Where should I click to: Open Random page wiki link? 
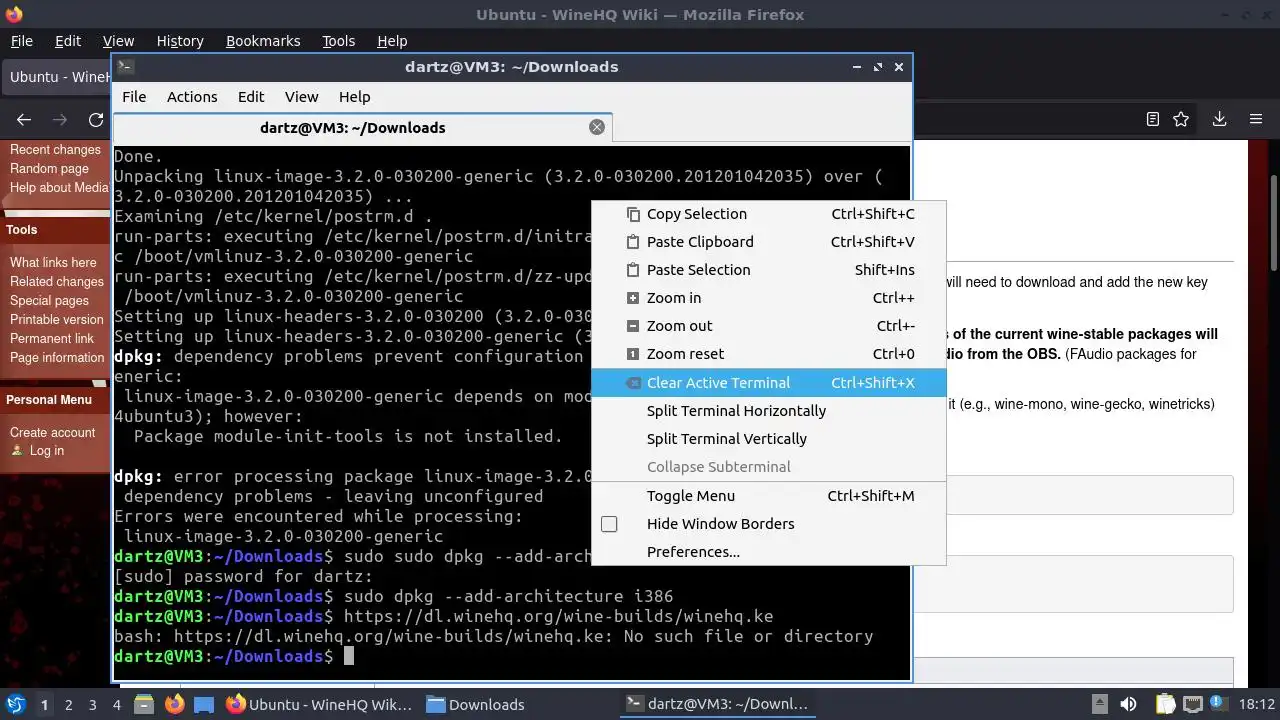[49, 169]
